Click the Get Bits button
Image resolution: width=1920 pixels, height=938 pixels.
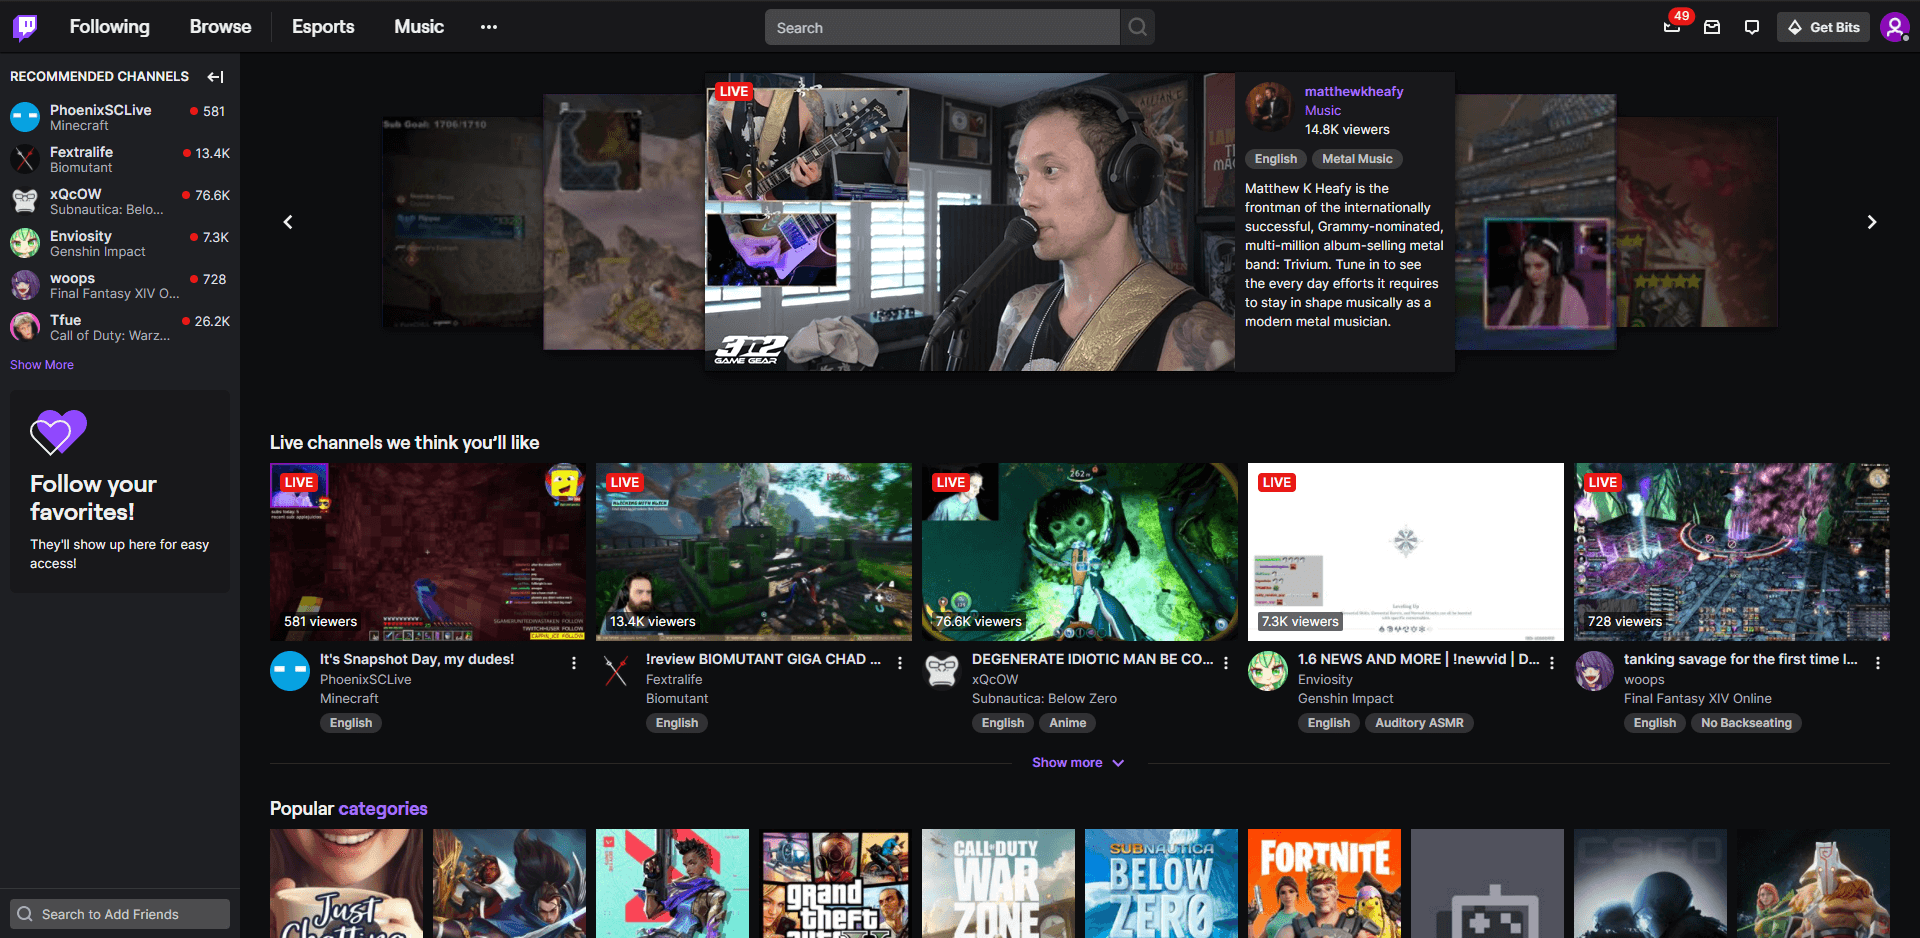coord(1823,27)
